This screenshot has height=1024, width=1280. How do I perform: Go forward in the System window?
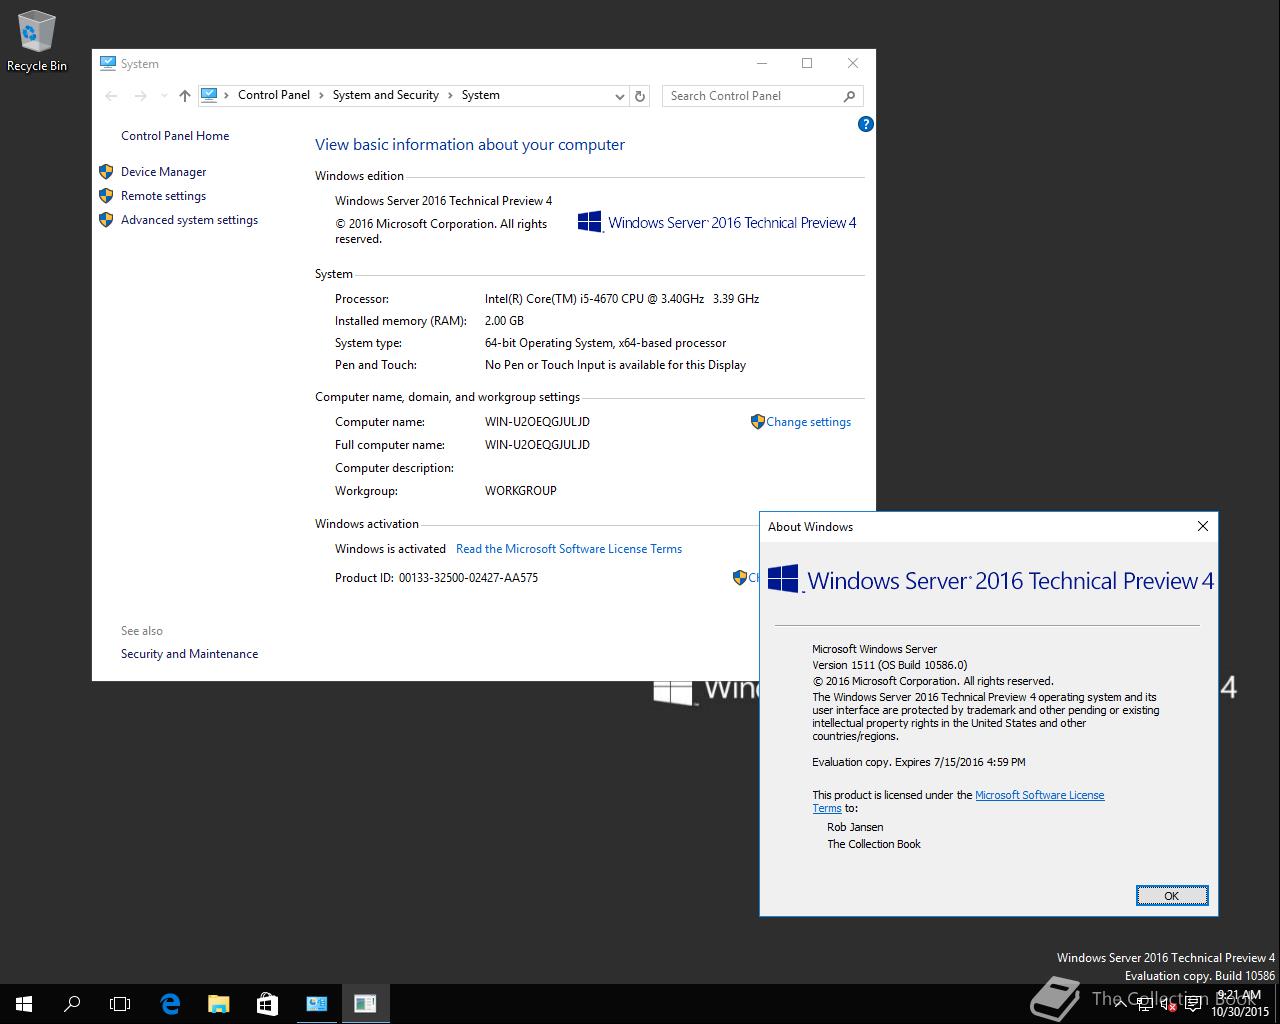click(140, 96)
